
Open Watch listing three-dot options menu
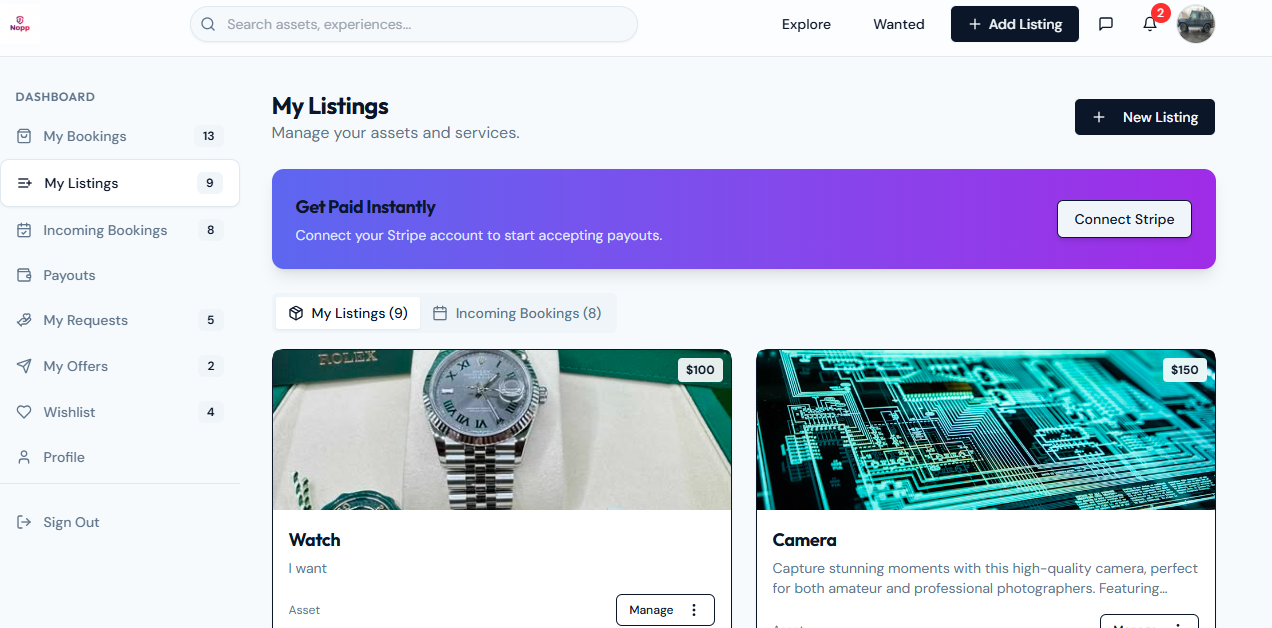point(694,610)
